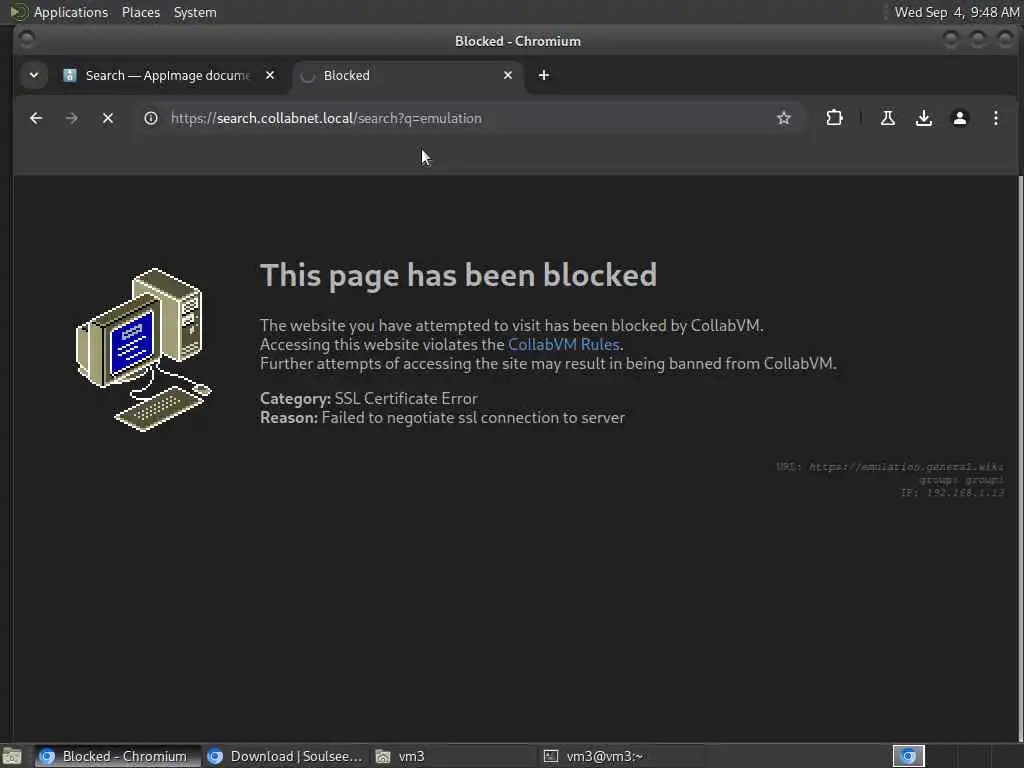Click show desktop icon in taskbar

point(12,757)
